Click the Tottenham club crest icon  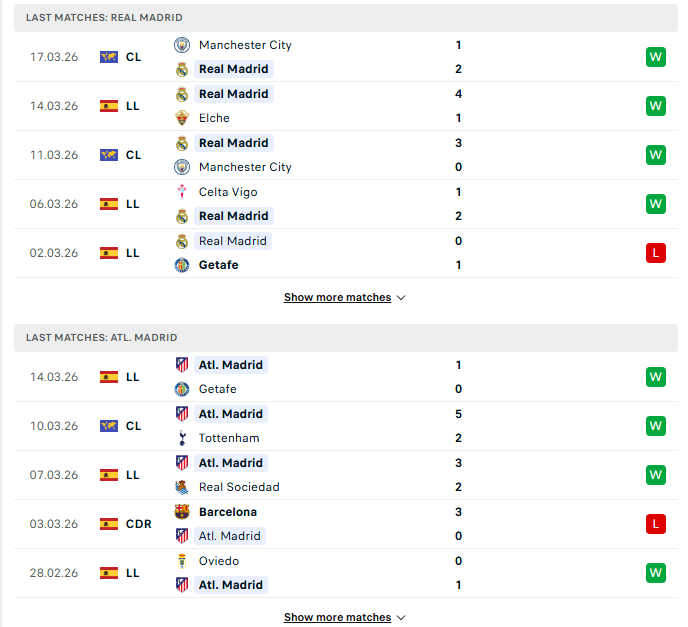tap(182, 438)
